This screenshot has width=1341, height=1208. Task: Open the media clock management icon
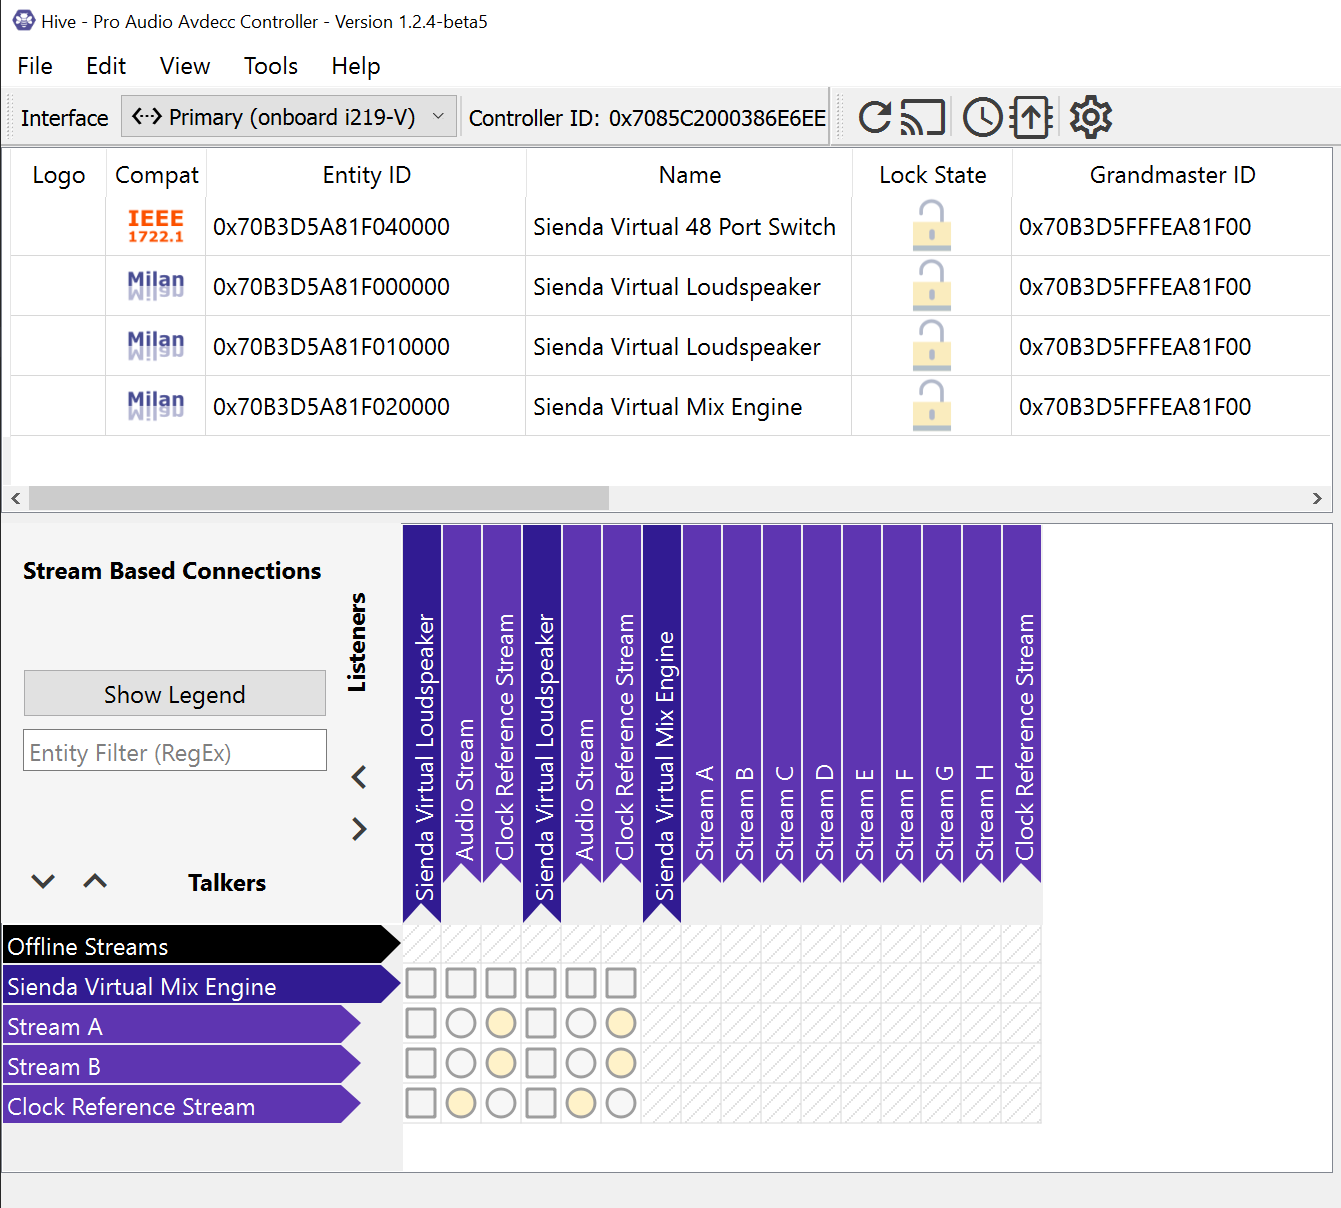click(x=982, y=117)
